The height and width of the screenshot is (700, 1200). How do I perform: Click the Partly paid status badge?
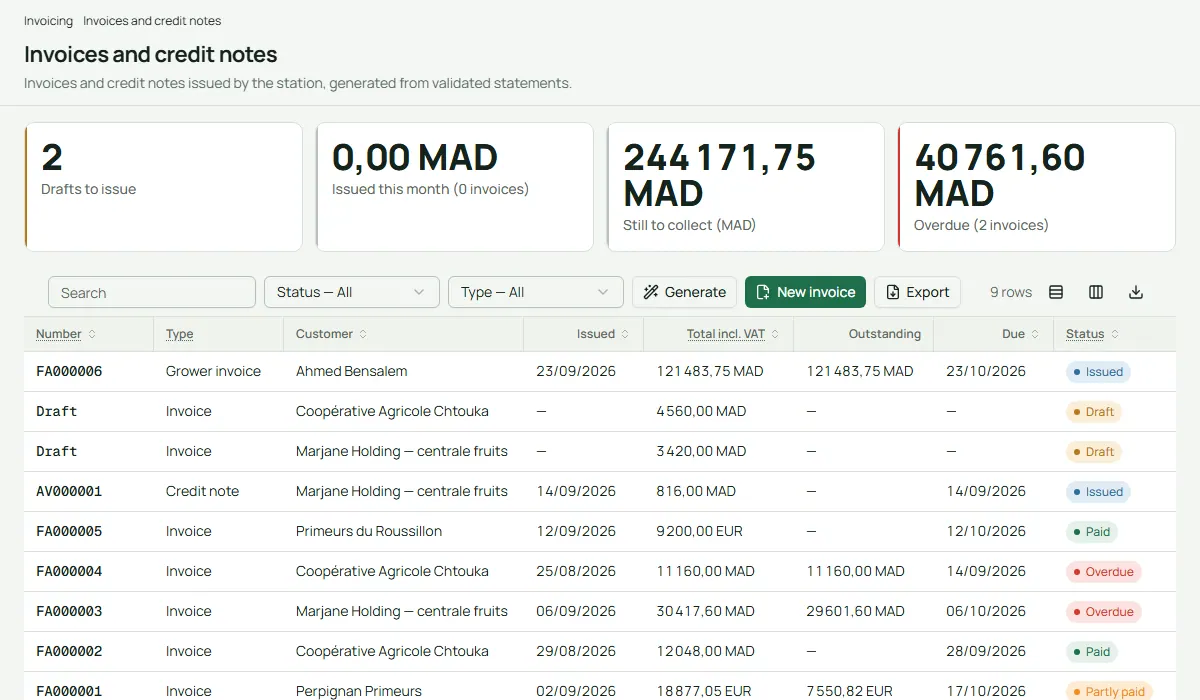click(x=1109, y=691)
